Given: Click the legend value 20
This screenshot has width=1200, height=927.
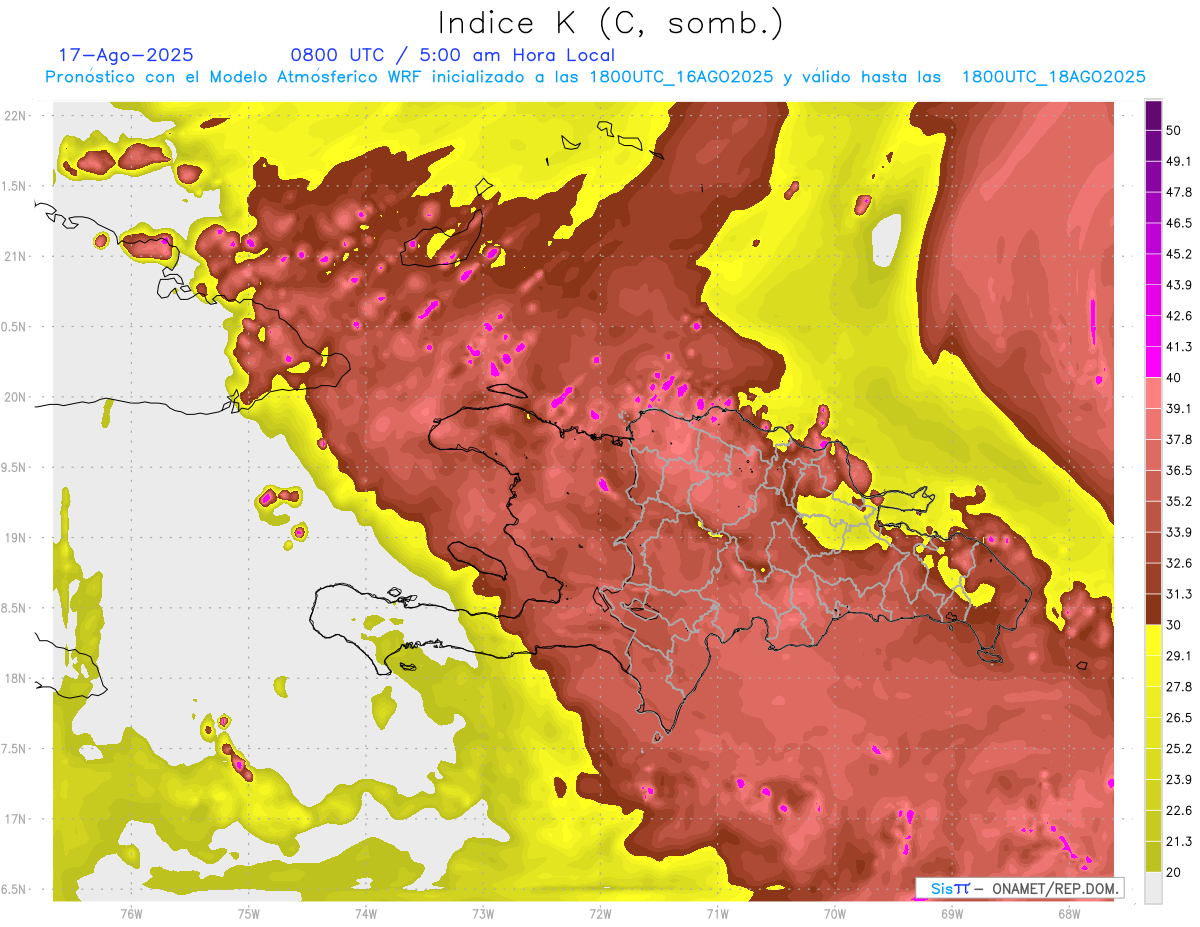Looking at the screenshot, I should (x=1175, y=872).
